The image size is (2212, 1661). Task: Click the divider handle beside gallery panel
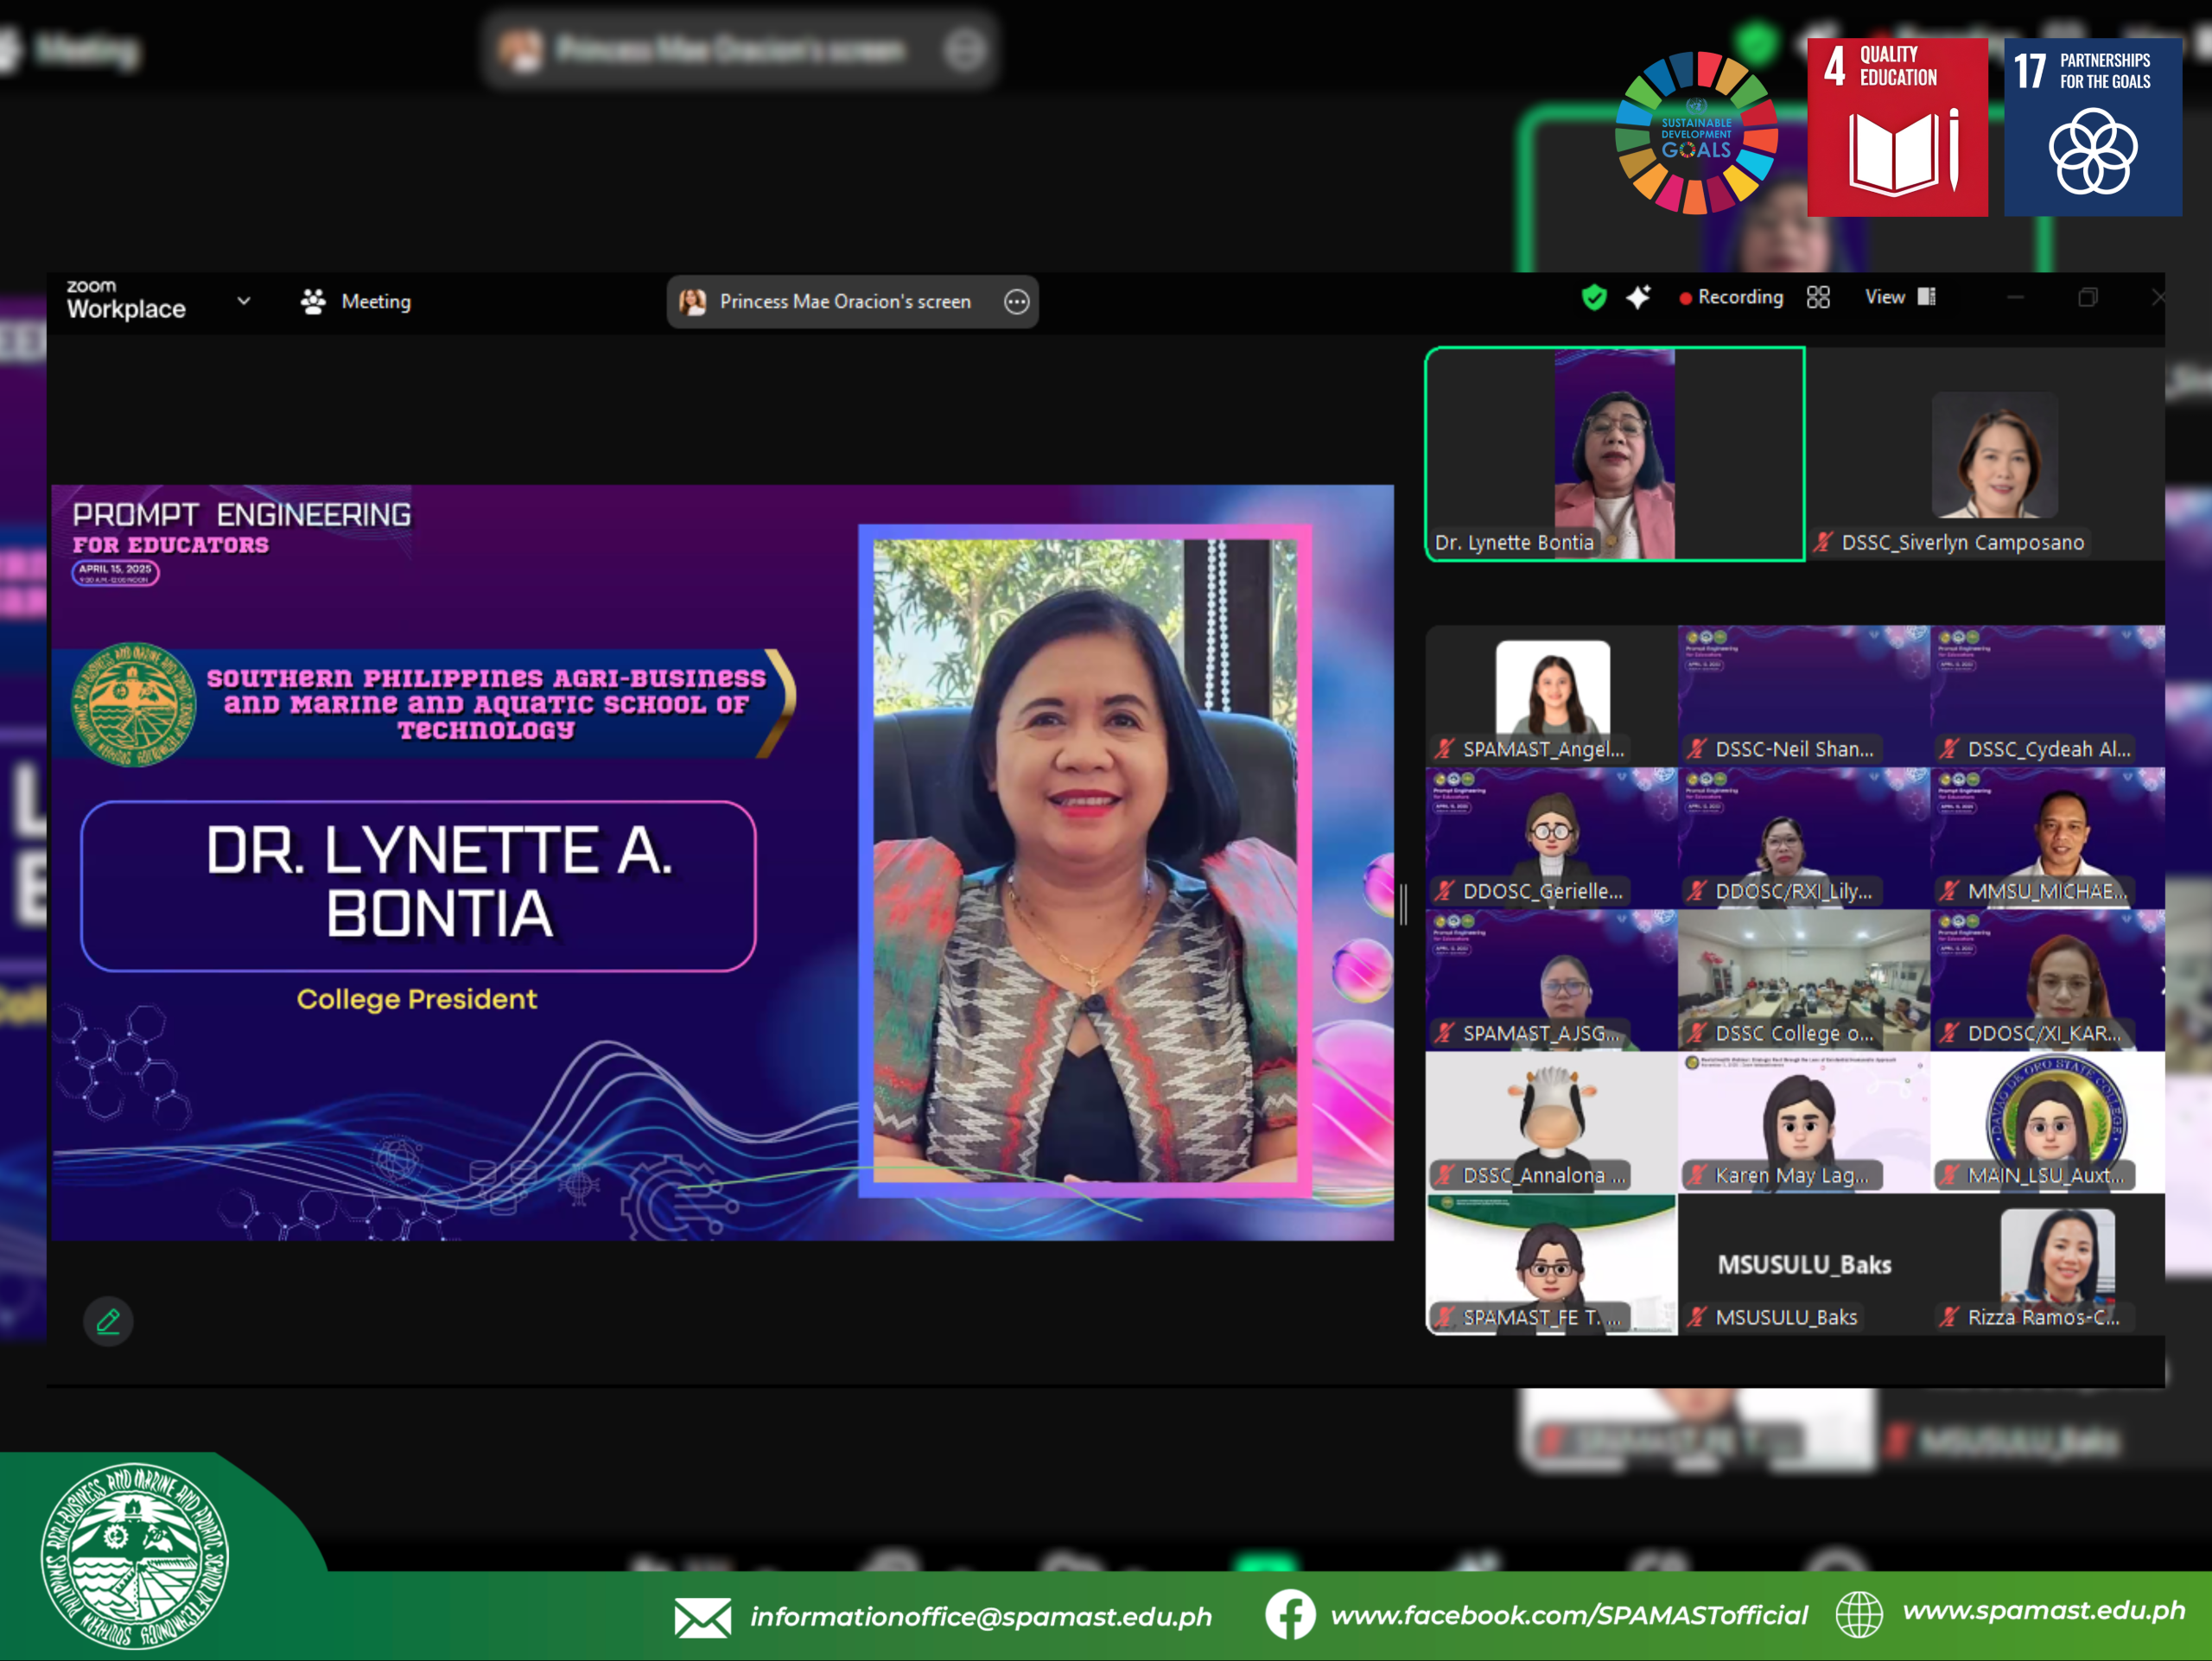(1404, 903)
